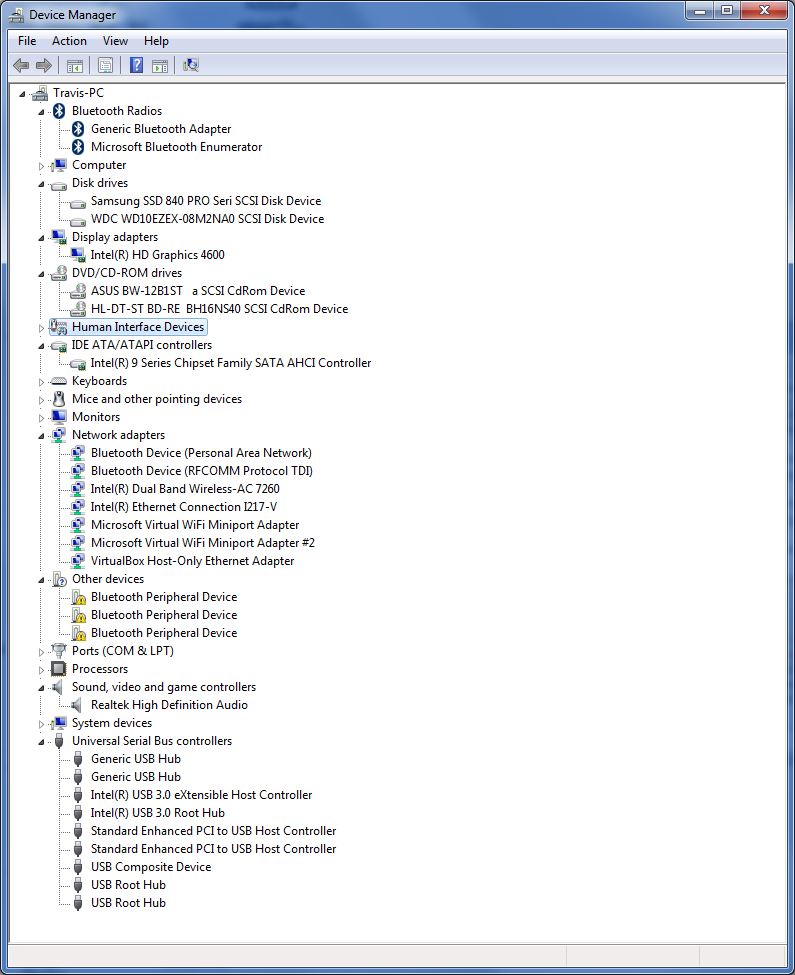
Task: Open Properties via the toolbar icon
Action: click(x=106, y=65)
